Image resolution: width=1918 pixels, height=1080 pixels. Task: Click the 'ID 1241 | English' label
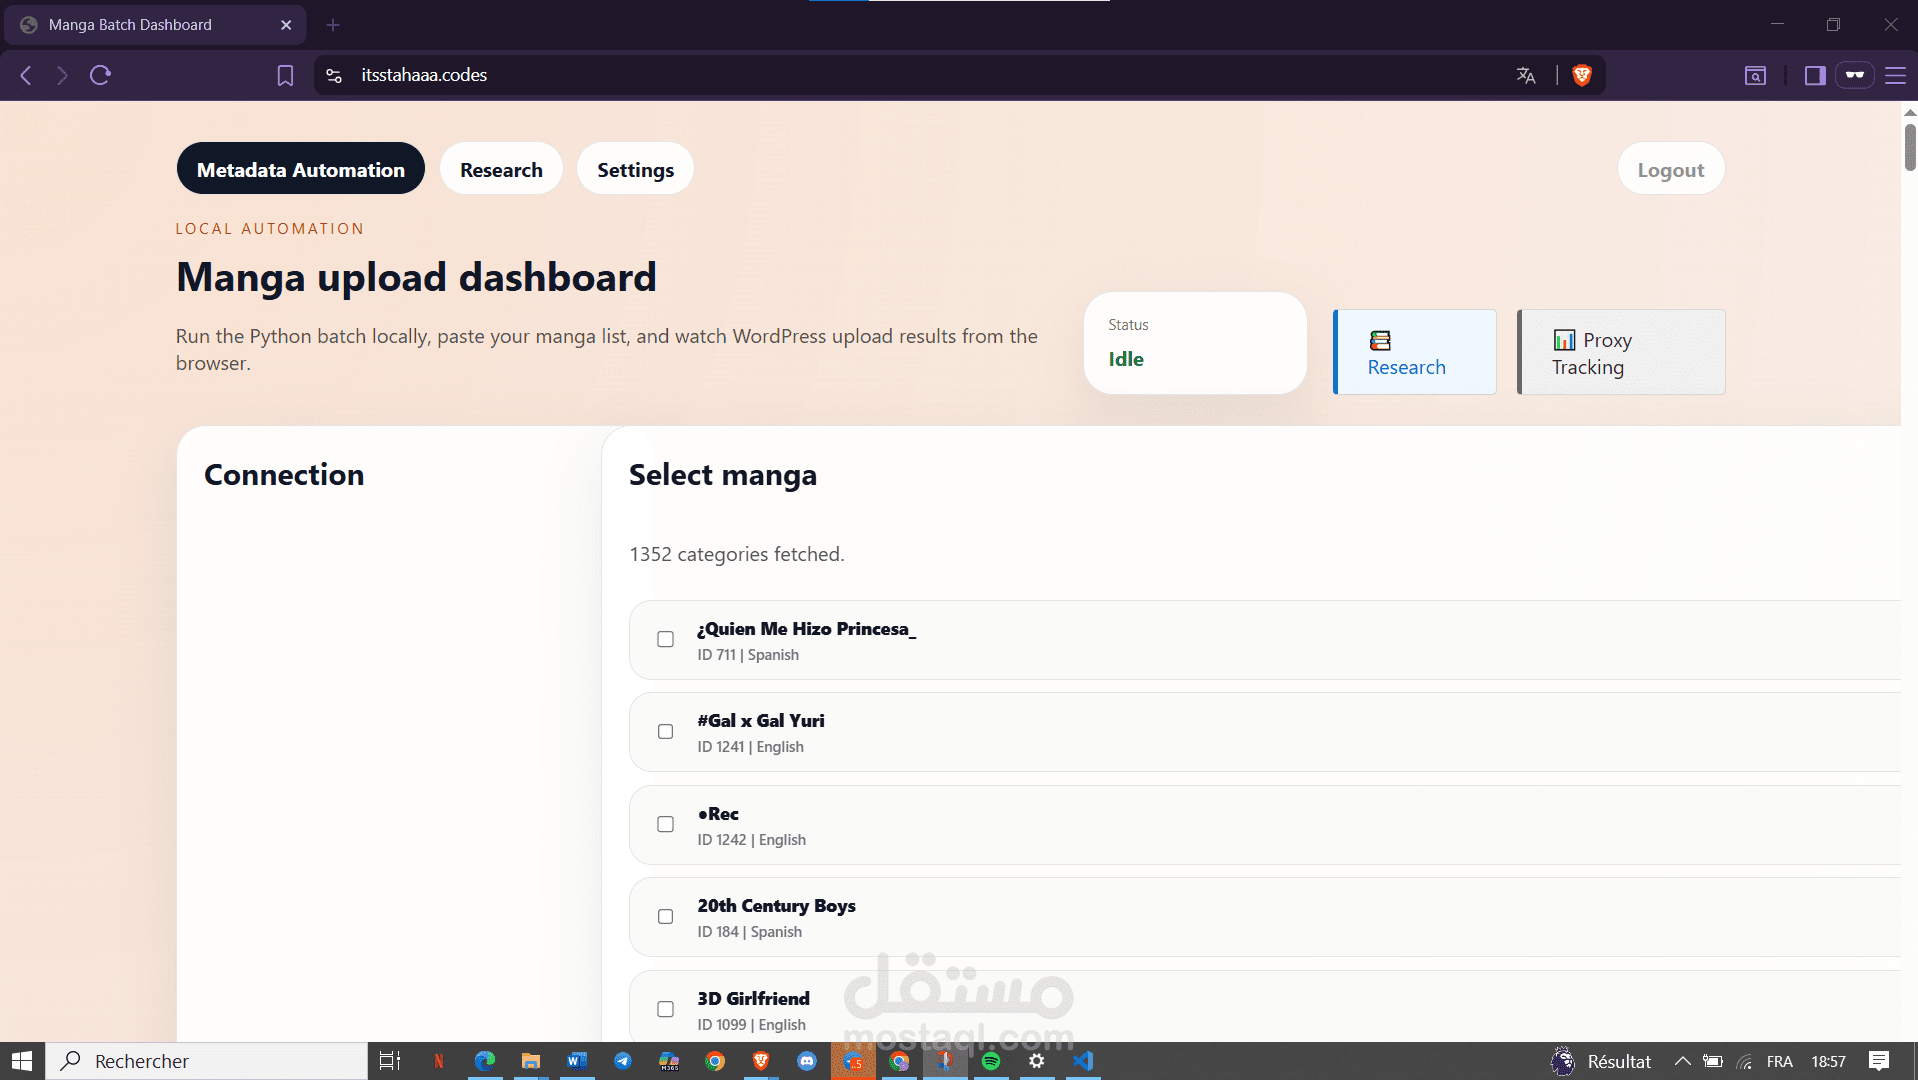[750, 747]
